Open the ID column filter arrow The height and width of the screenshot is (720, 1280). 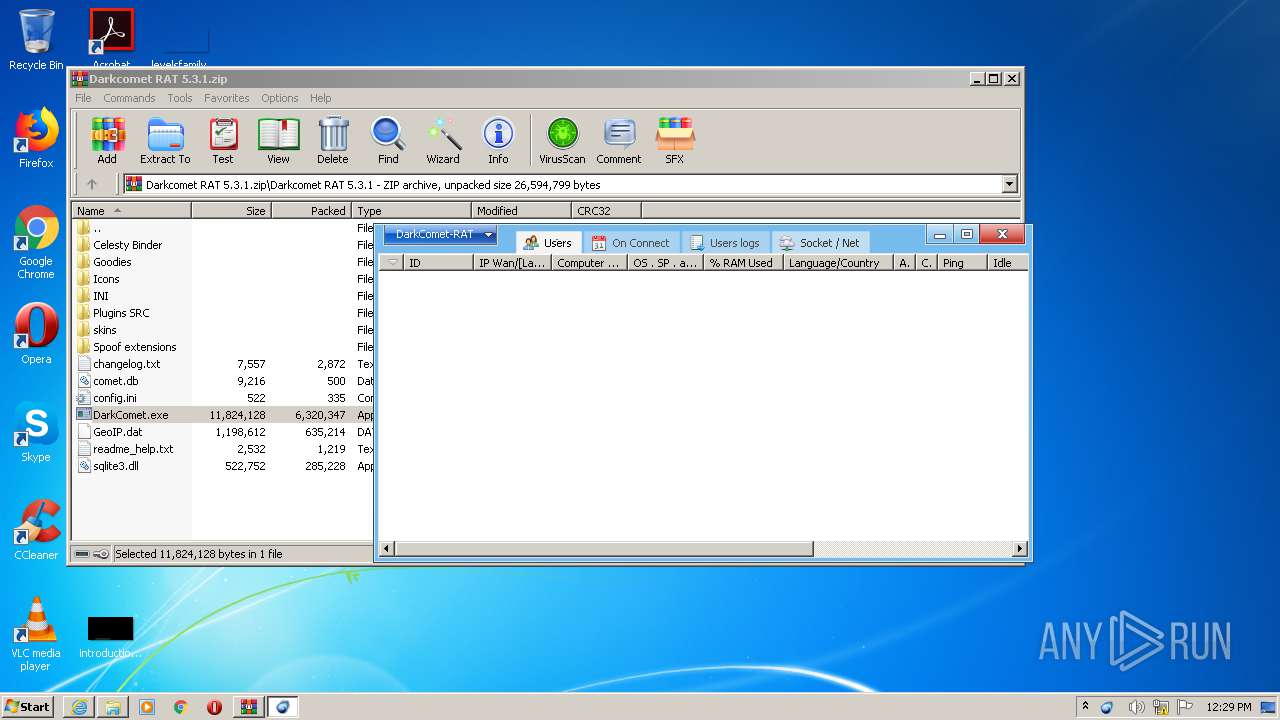tap(392, 263)
